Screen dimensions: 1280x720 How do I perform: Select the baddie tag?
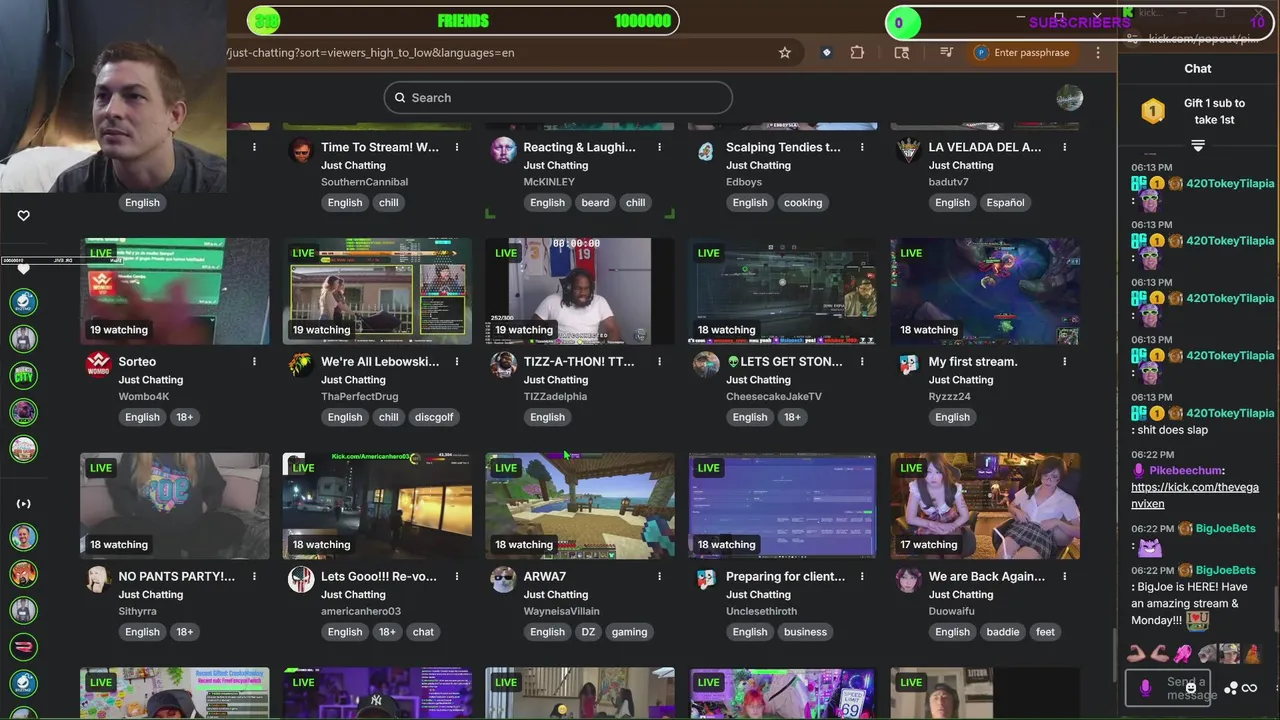click(x=1003, y=632)
